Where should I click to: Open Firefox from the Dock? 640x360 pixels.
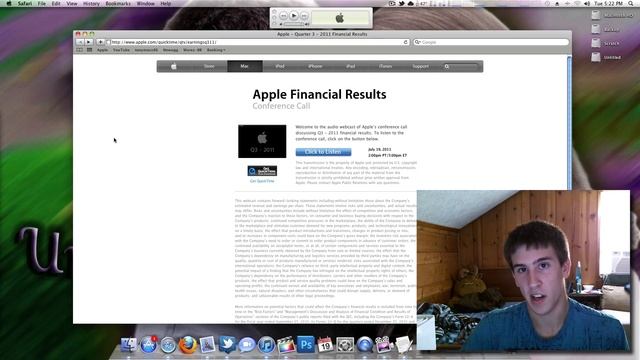pos(187,345)
